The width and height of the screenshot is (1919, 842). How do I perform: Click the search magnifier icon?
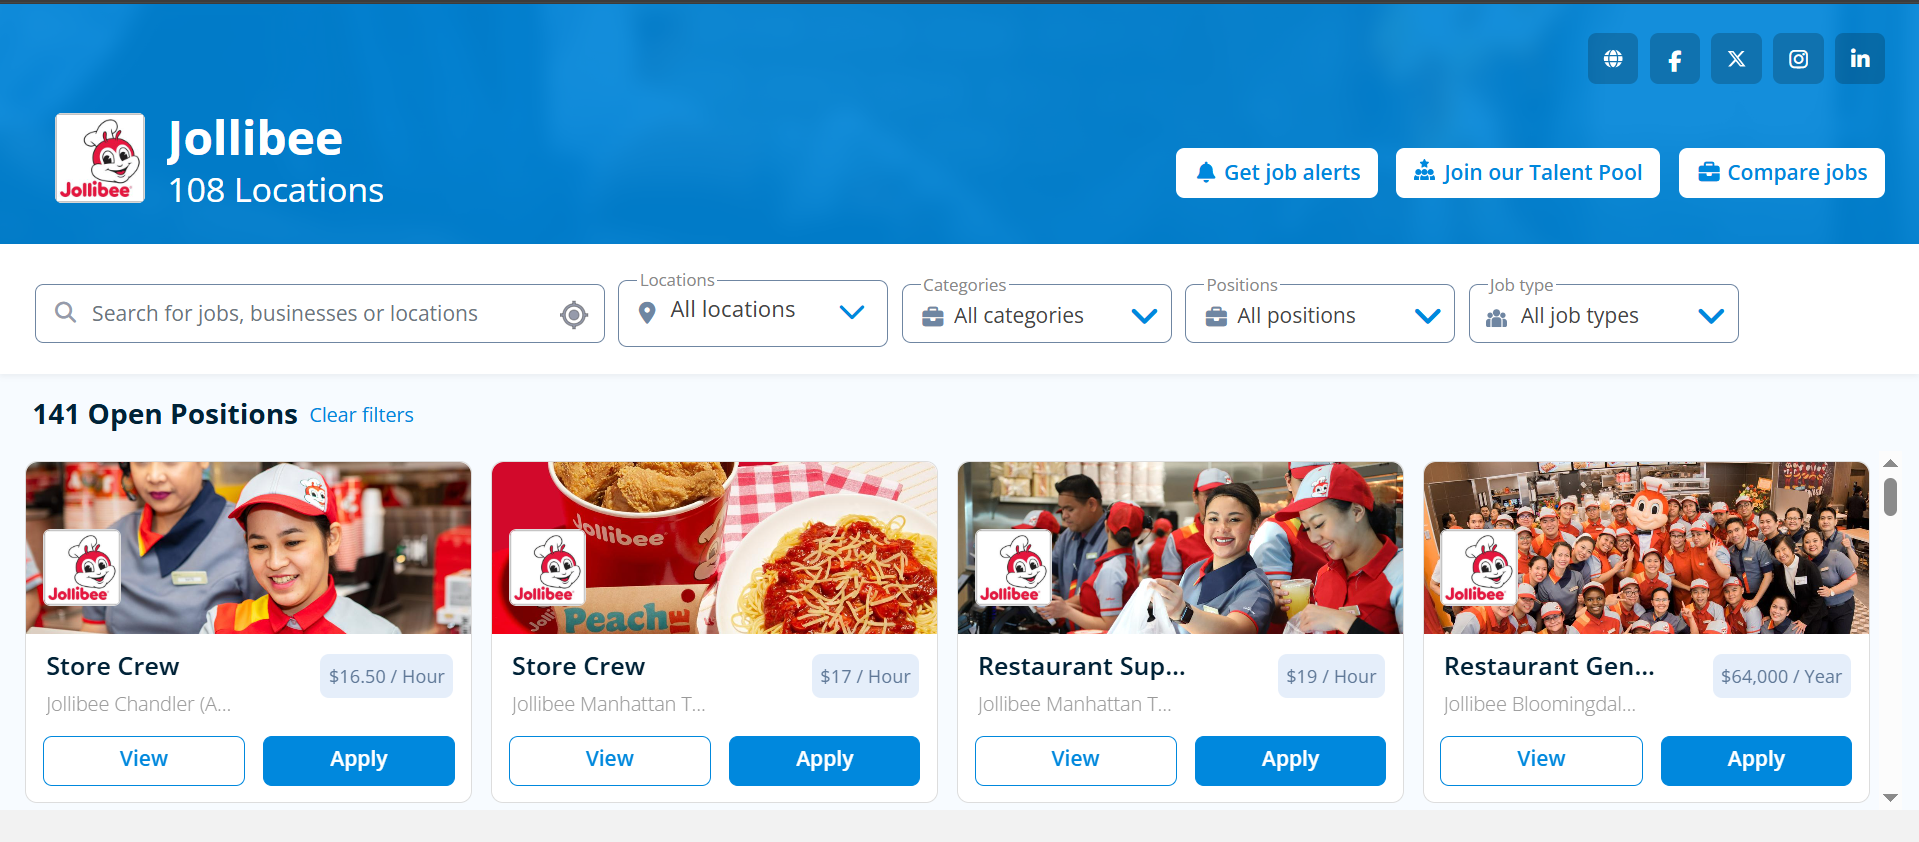tap(66, 313)
